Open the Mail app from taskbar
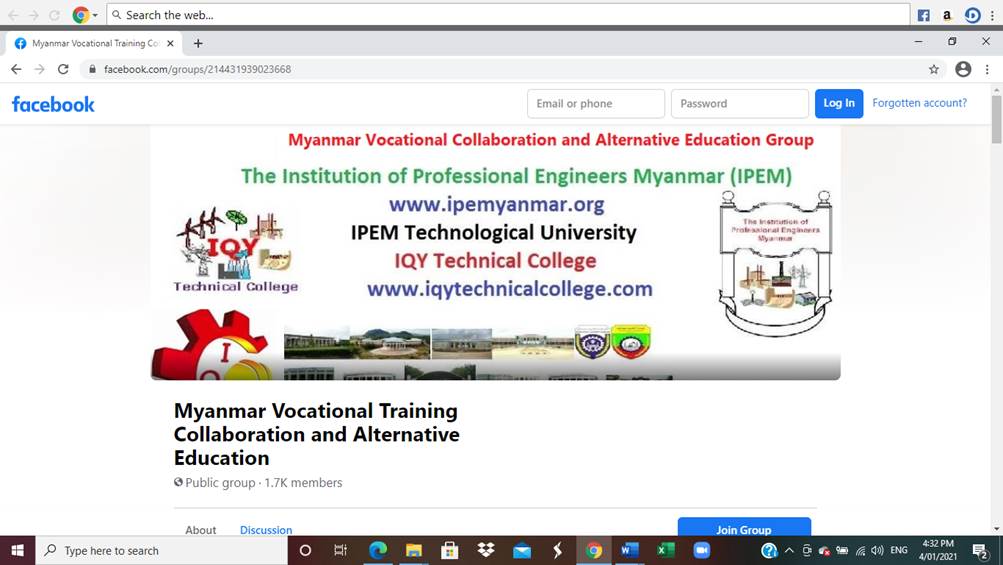Image resolution: width=1003 pixels, height=565 pixels. 521,550
